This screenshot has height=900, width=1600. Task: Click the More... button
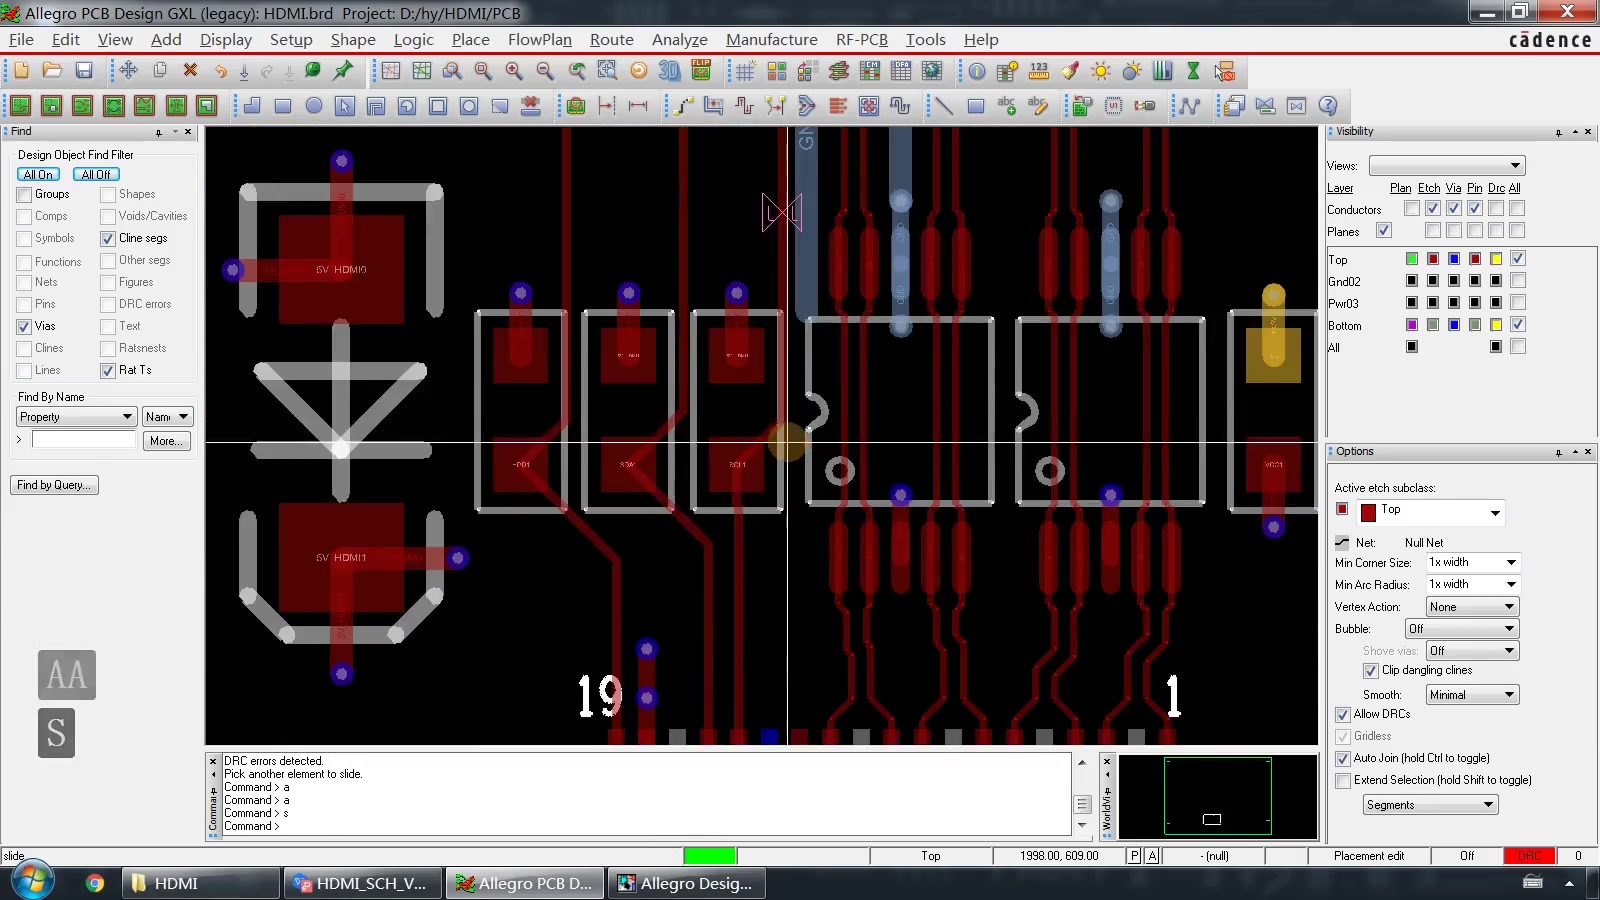click(165, 441)
